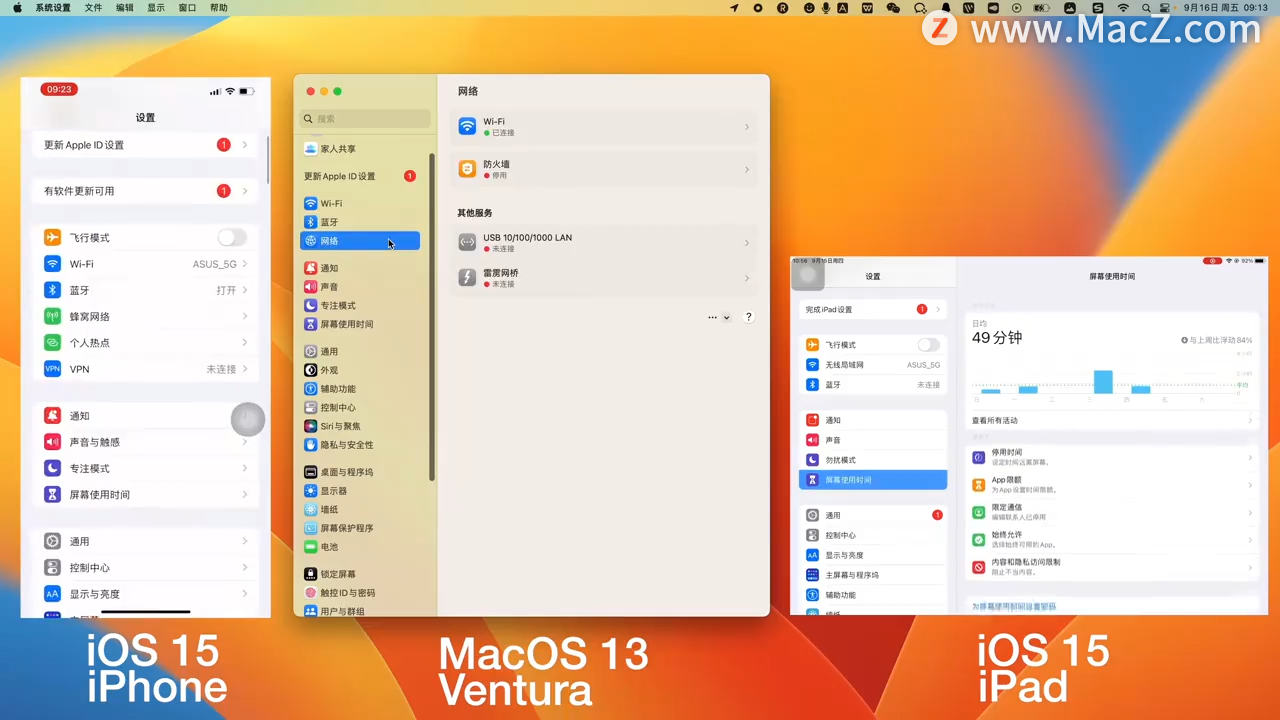Open 屏幕保护程序 in Mac settings sidebar
The height and width of the screenshot is (720, 1280).
pyautogui.click(x=360, y=528)
